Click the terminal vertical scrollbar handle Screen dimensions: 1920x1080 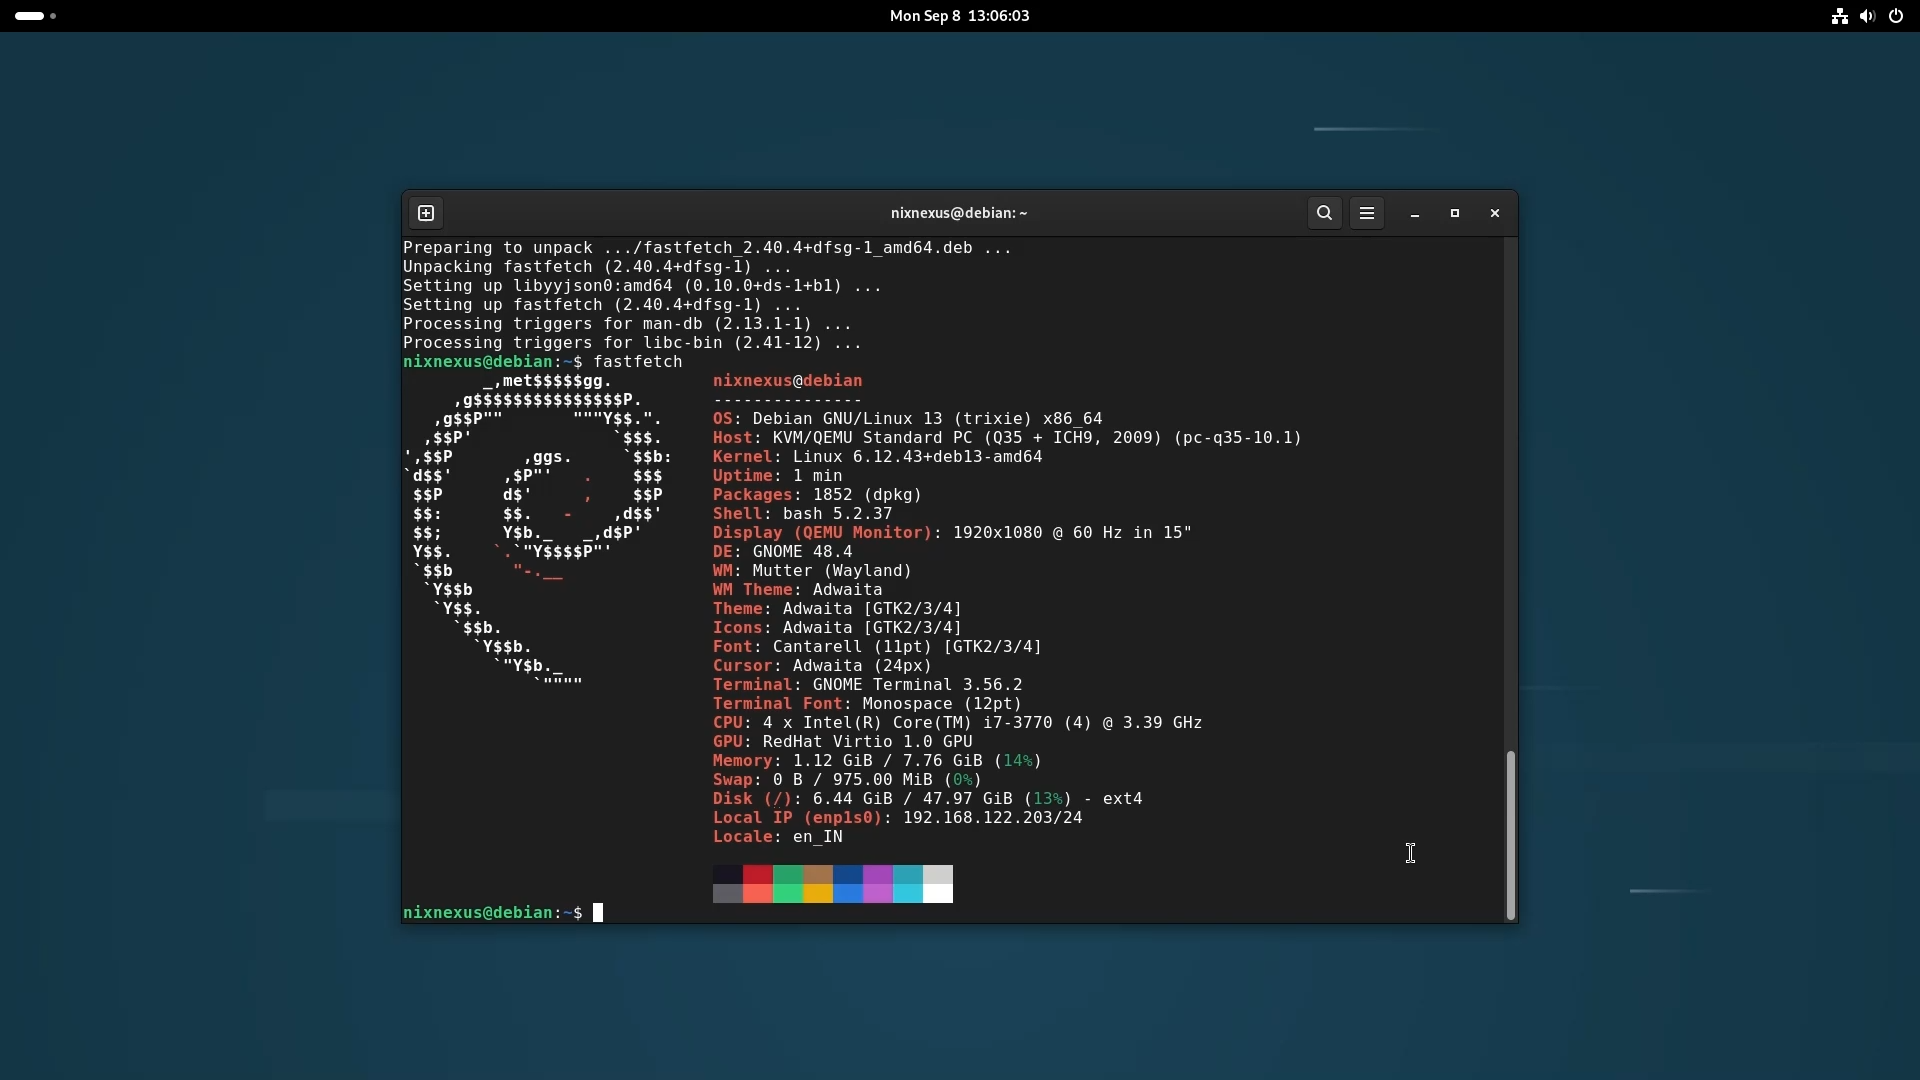tap(1511, 835)
